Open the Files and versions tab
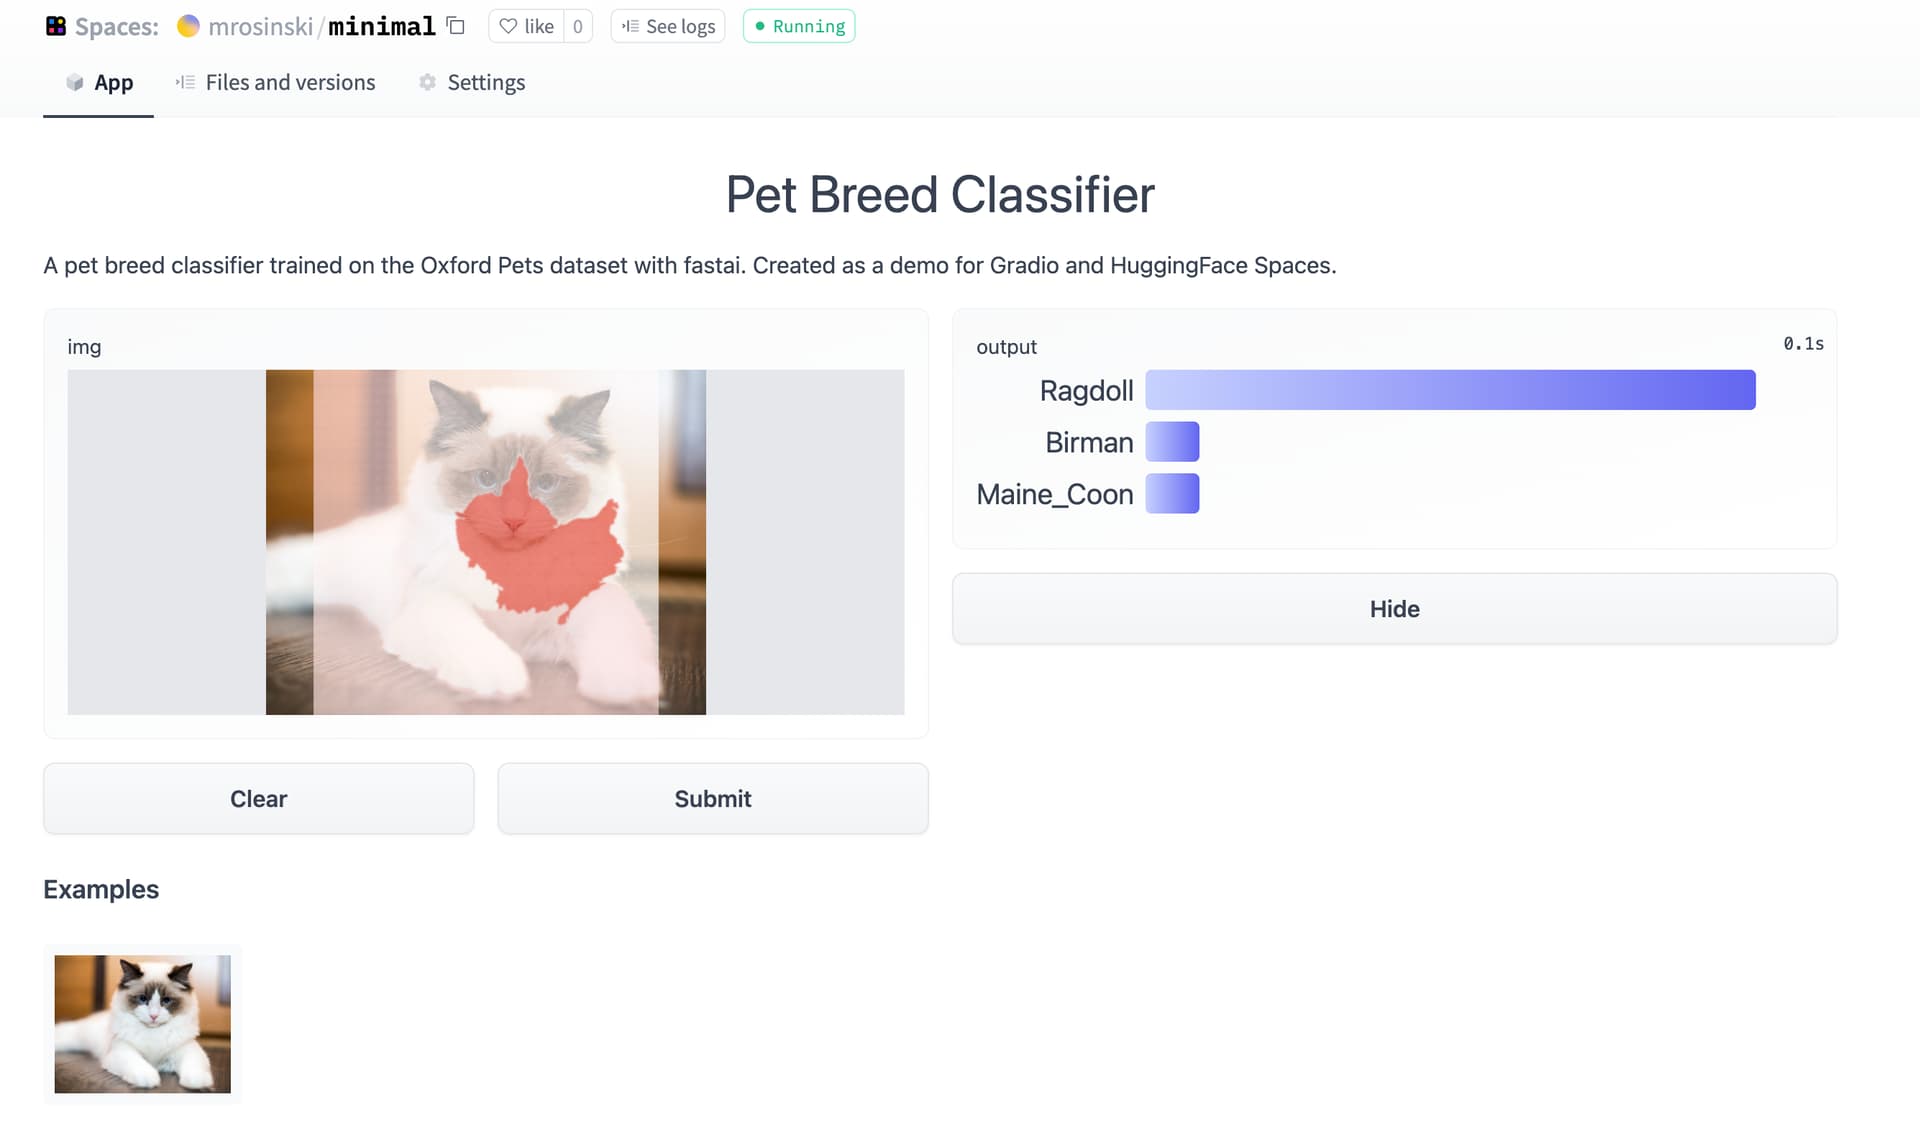This screenshot has height=1125, width=1920. coord(275,82)
